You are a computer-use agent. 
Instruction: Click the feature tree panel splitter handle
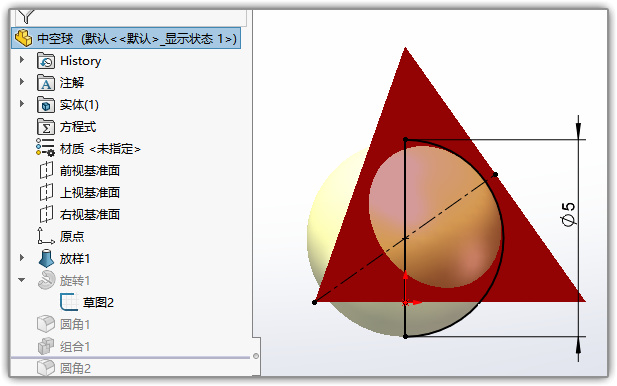tap(256, 356)
